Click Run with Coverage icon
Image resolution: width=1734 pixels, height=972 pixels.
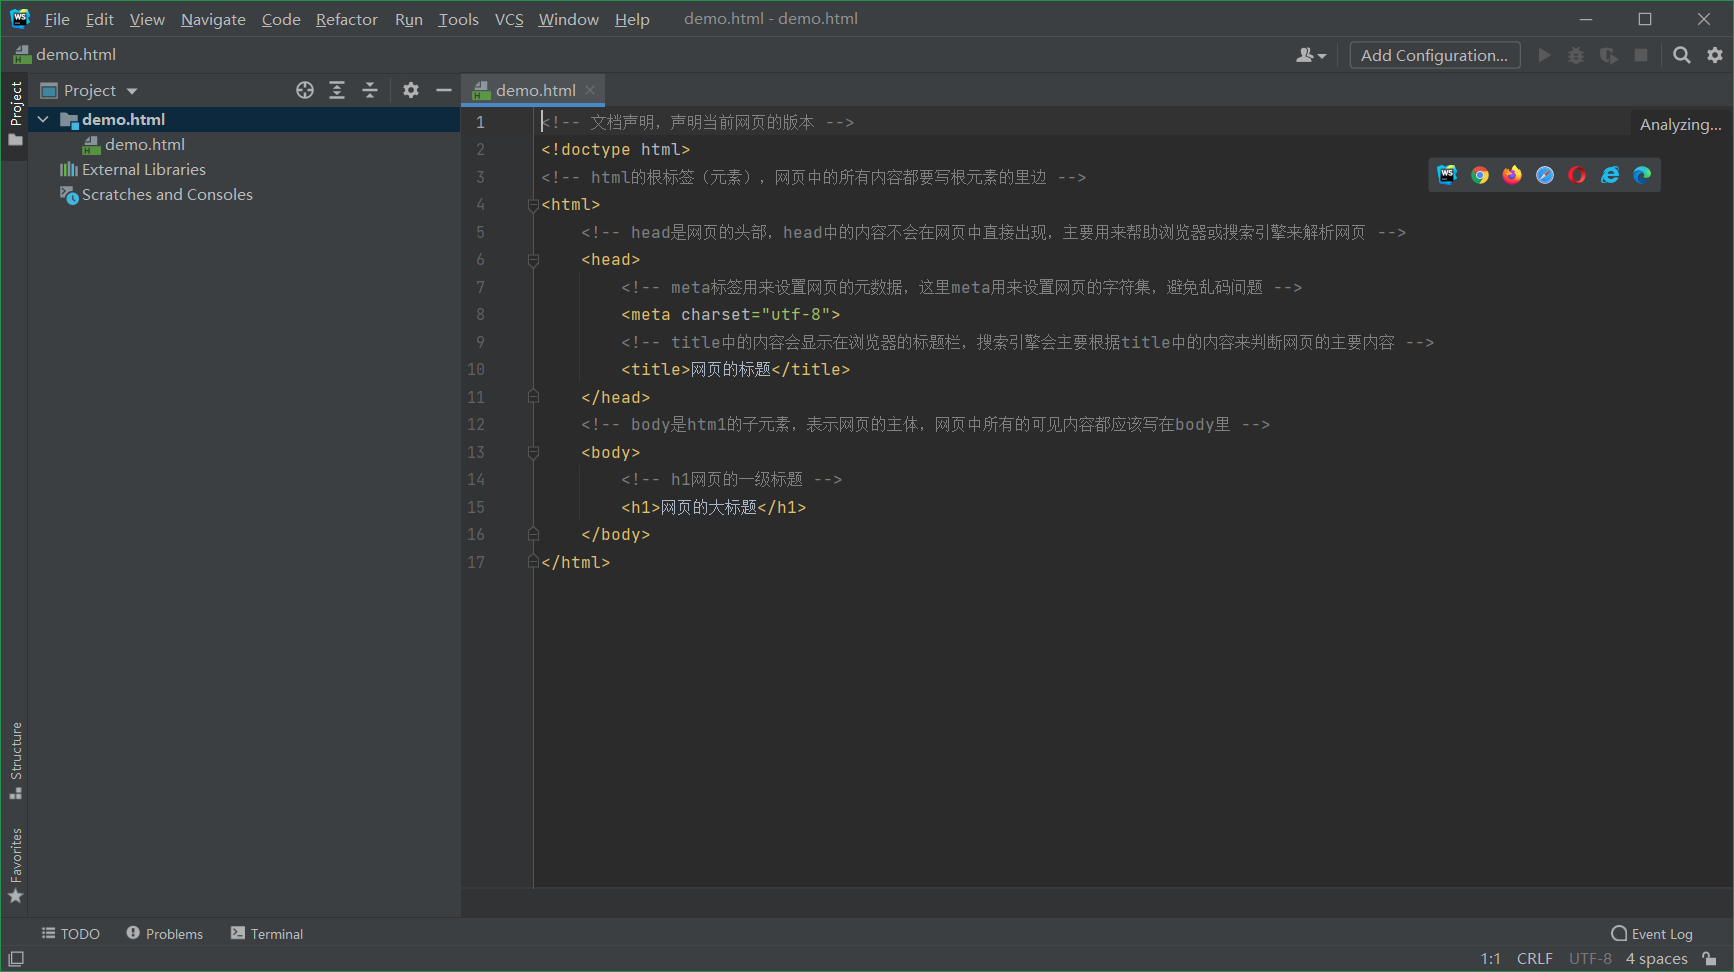1608,55
